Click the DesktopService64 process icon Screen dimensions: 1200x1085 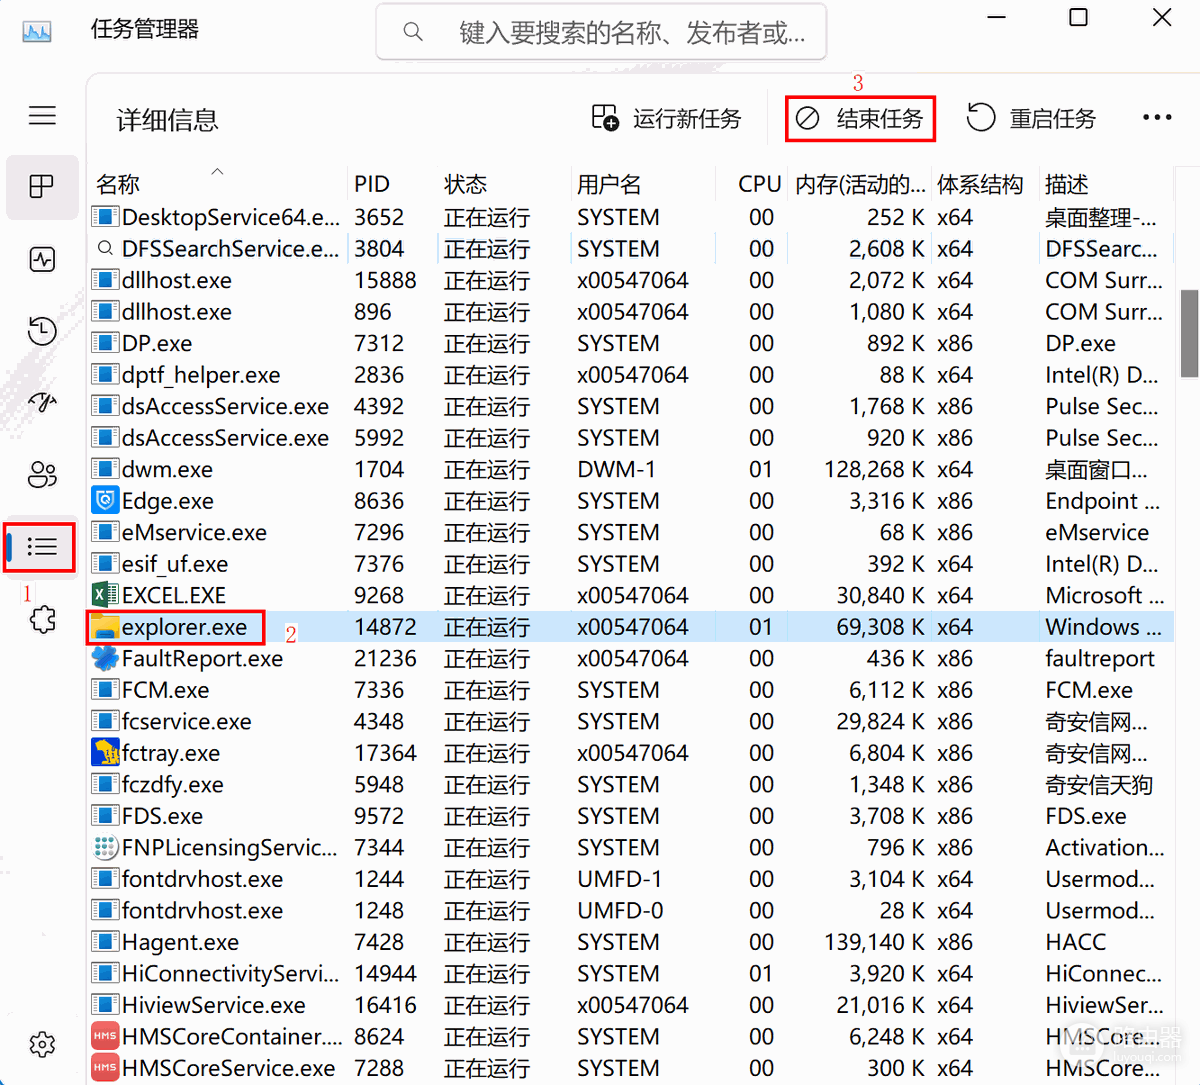click(105, 216)
